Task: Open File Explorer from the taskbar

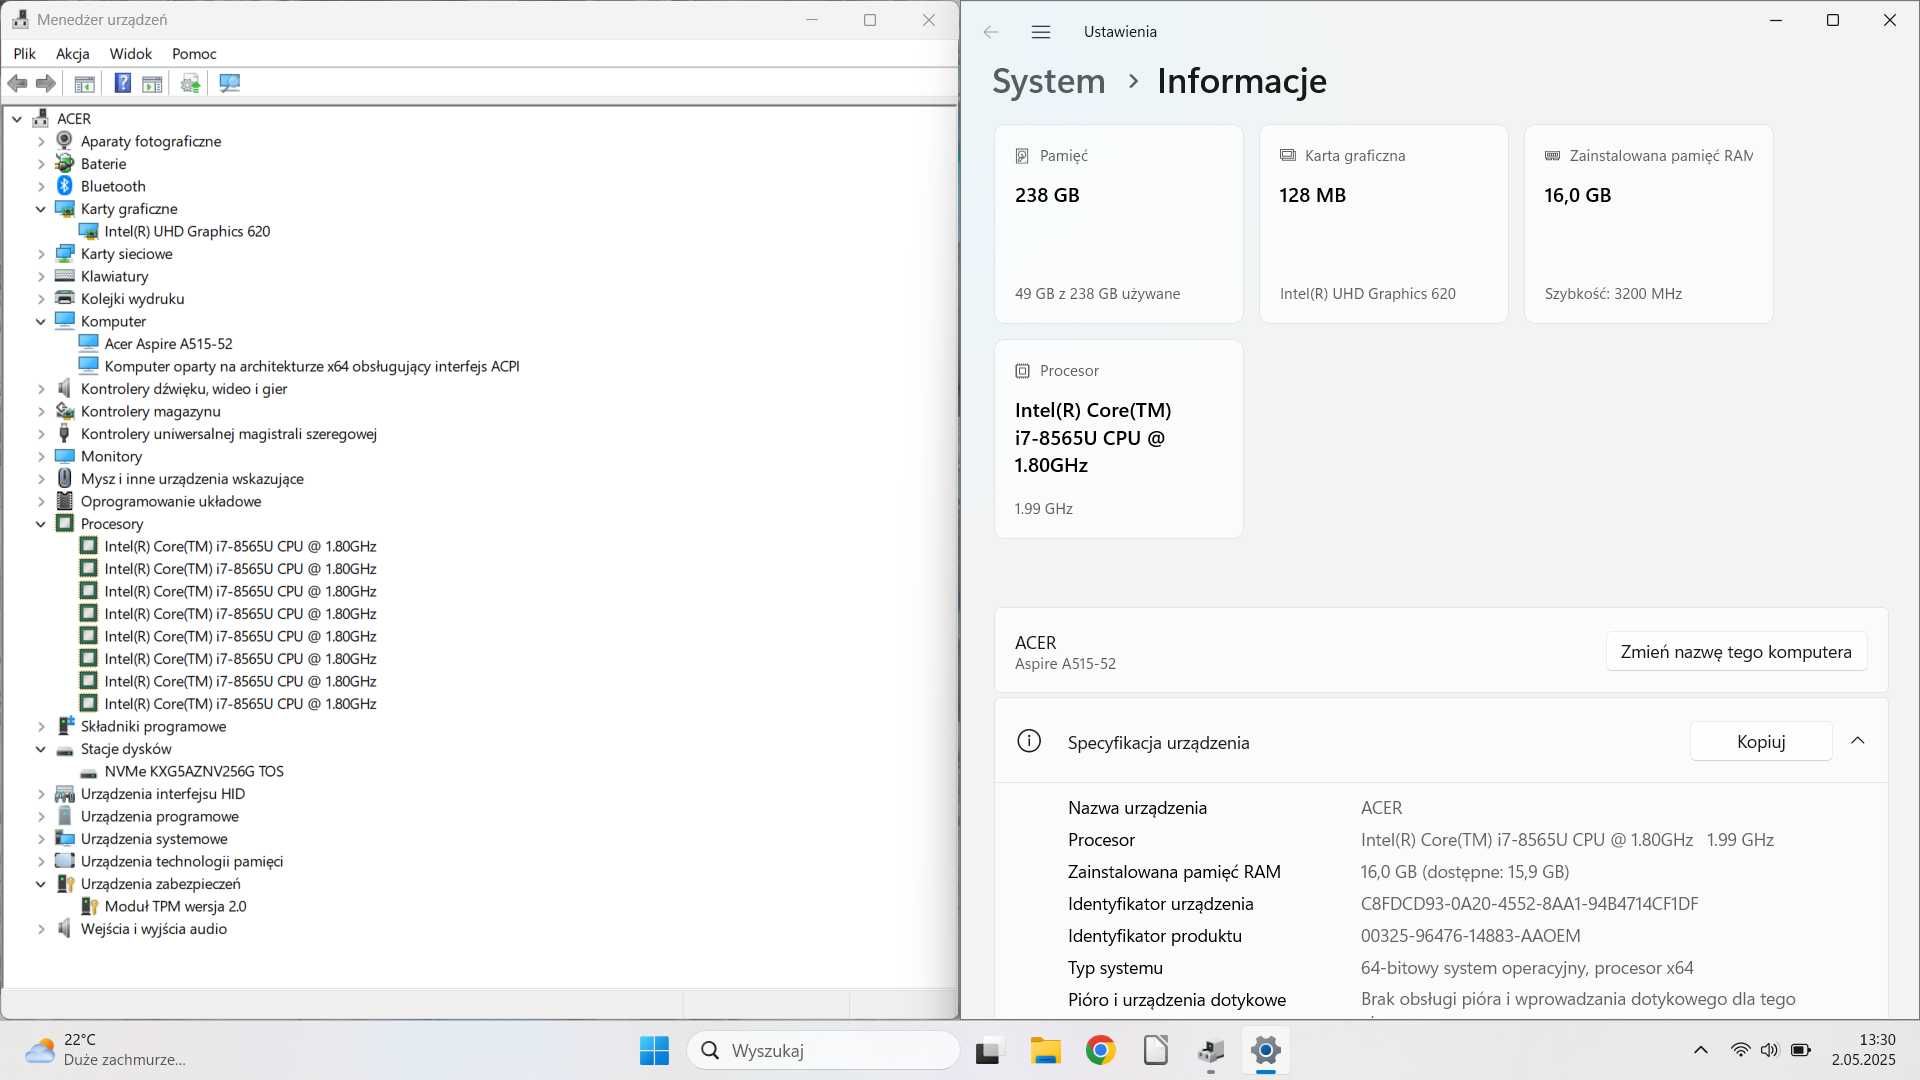Action: 1045,1050
